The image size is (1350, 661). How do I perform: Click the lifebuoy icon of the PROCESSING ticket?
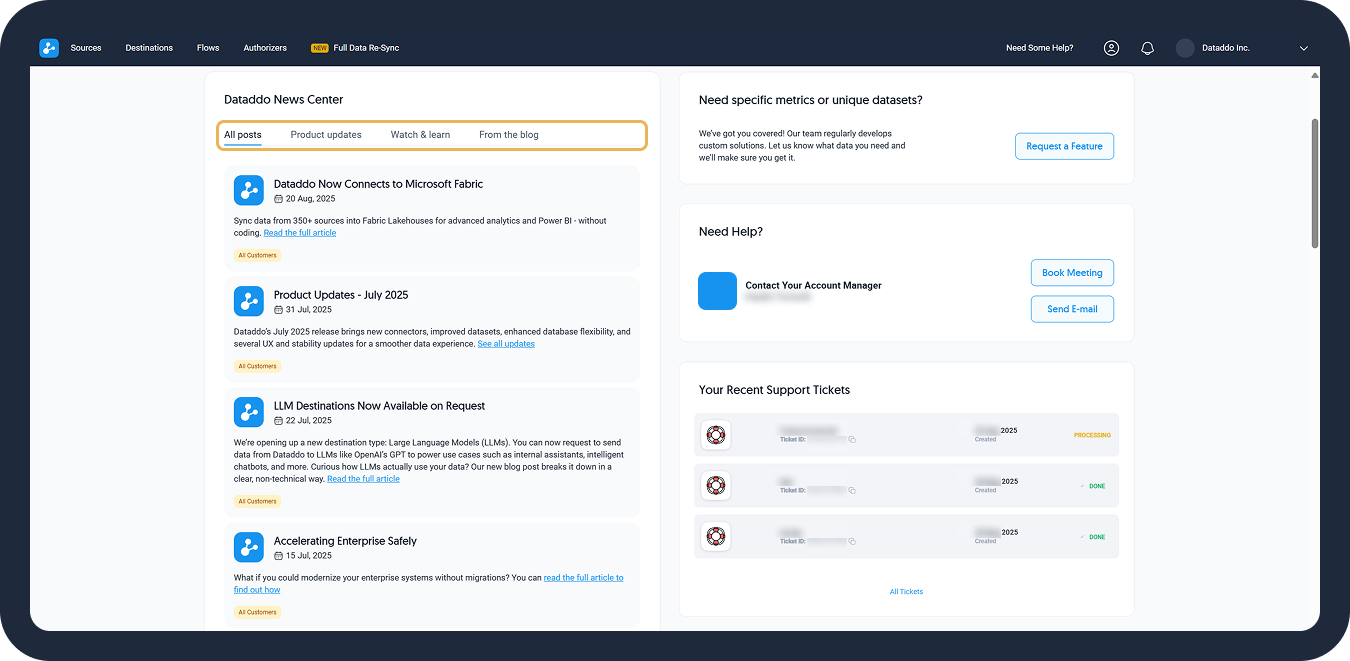coord(715,435)
